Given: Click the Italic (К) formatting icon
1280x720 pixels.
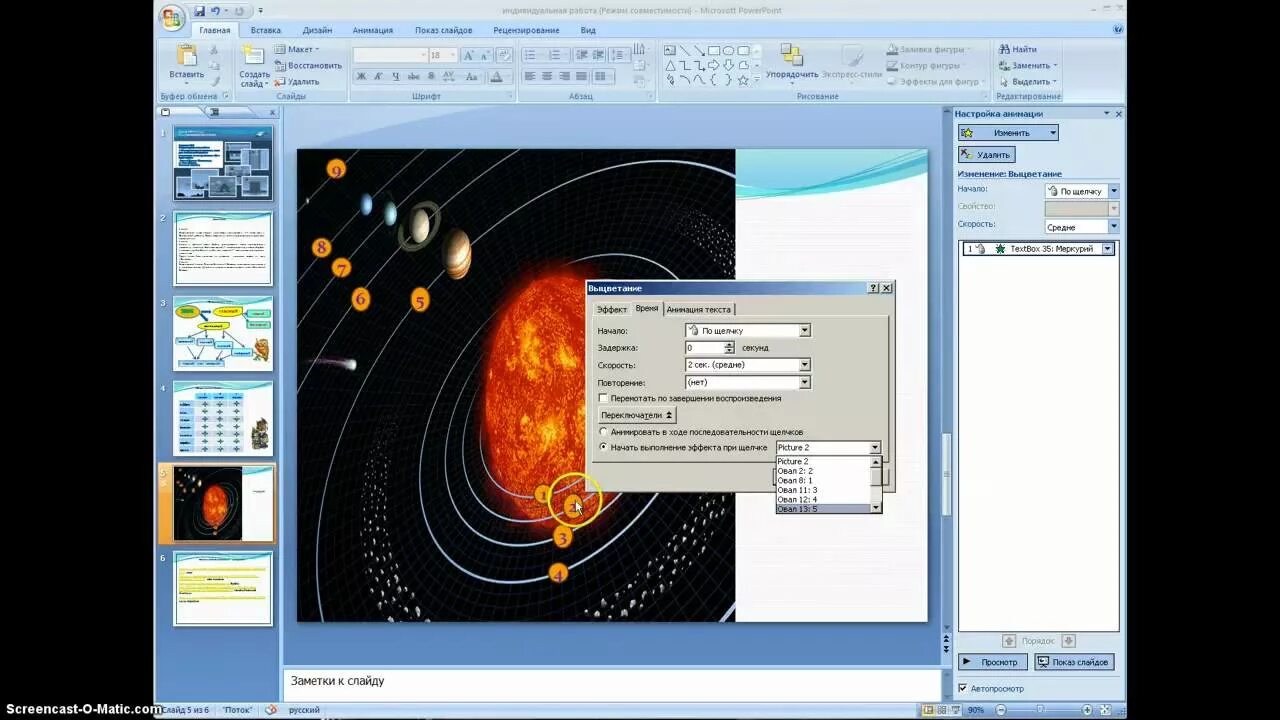Looking at the screenshot, I should pyautogui.click(x=379, y=76).
